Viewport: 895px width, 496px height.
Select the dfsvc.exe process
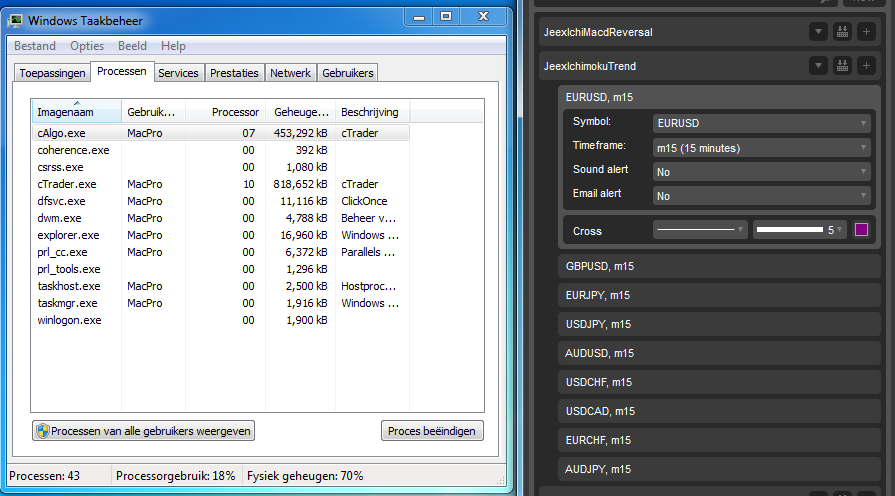coord(220,201)
